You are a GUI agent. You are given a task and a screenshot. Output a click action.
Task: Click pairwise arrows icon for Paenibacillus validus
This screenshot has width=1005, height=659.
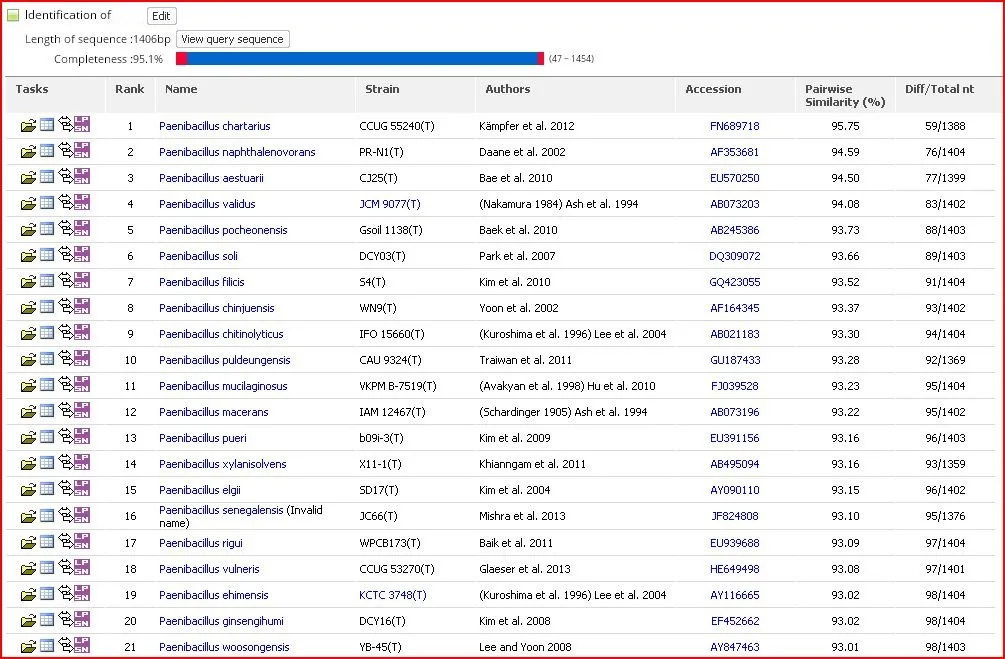(x=65, y=202)
